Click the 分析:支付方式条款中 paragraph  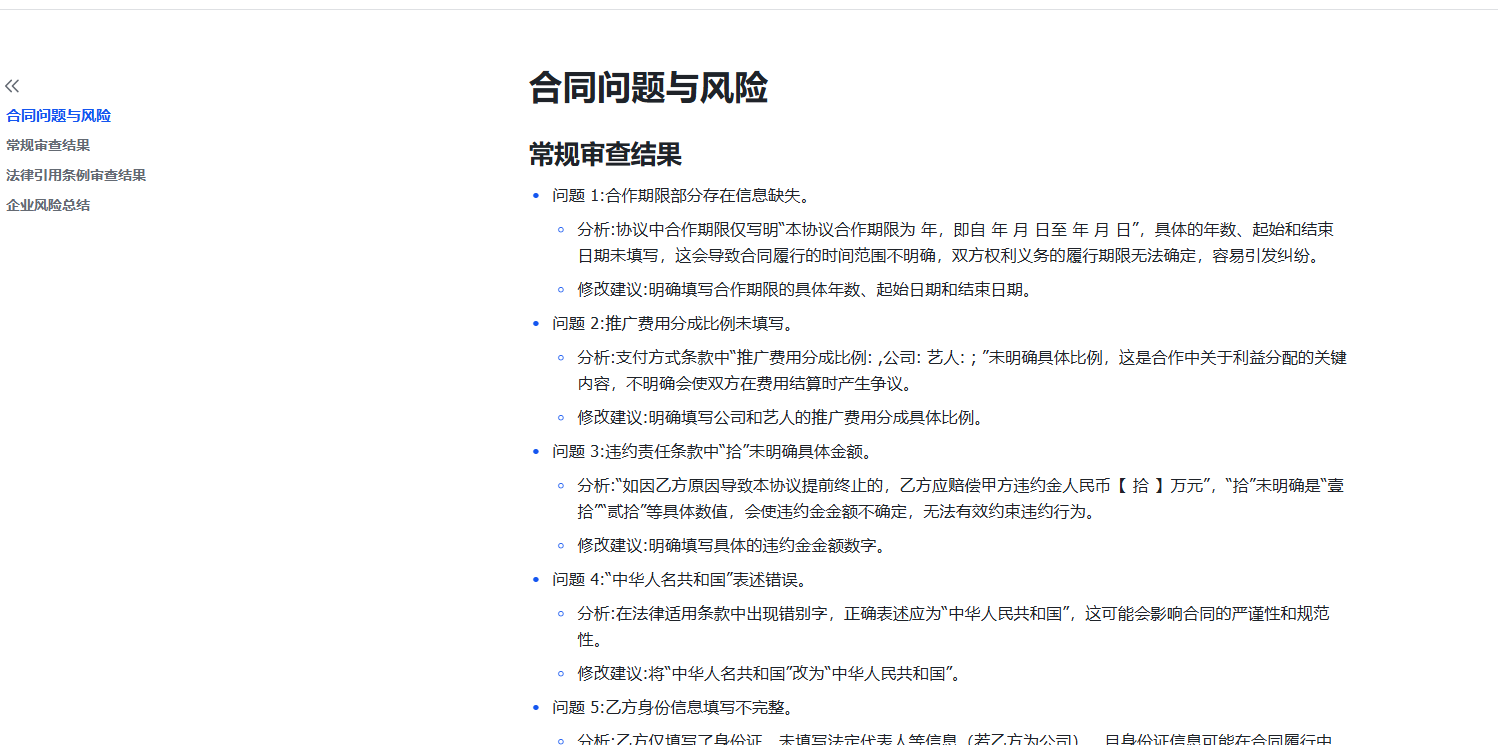[962, 370]
